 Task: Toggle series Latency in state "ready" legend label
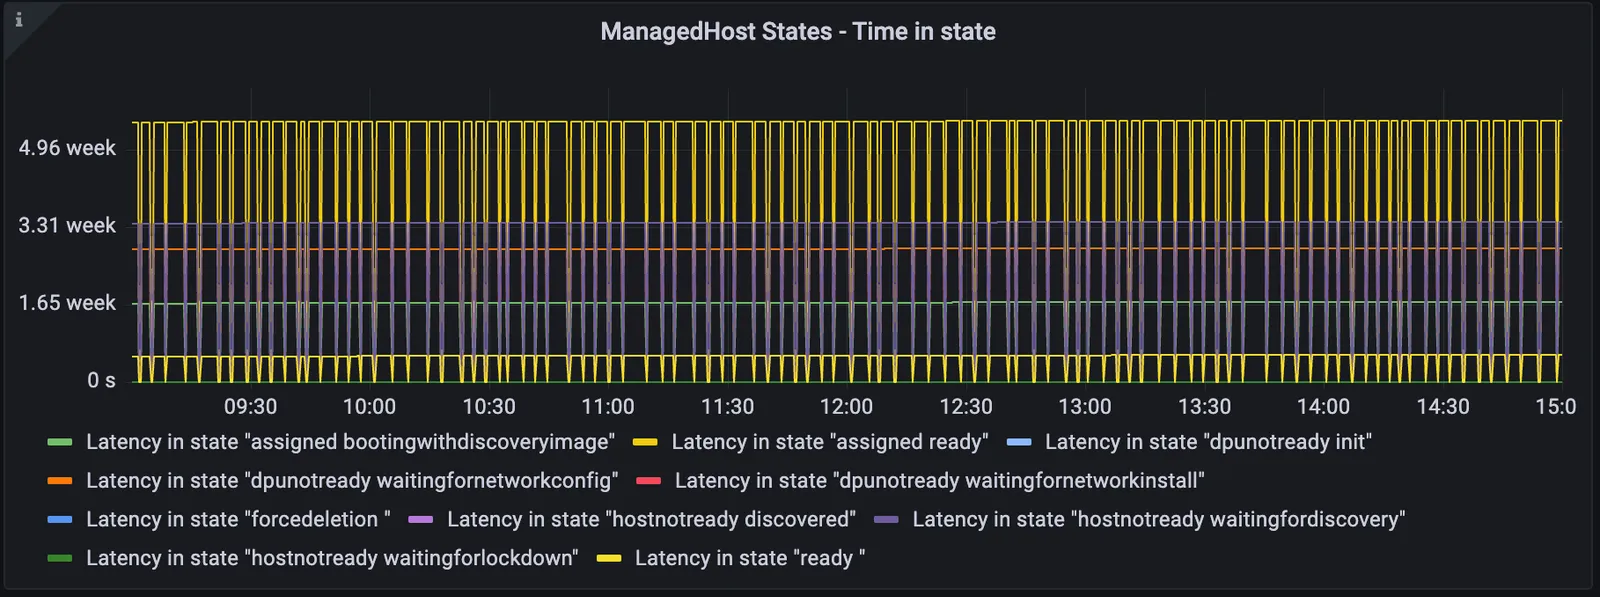pos(750,558)
